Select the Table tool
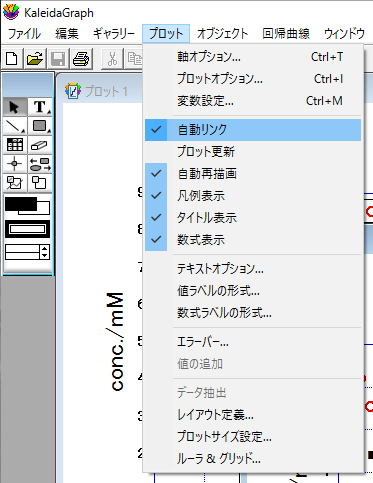The height and width of the screenshot is (483, 373). [x=15, y=145]
